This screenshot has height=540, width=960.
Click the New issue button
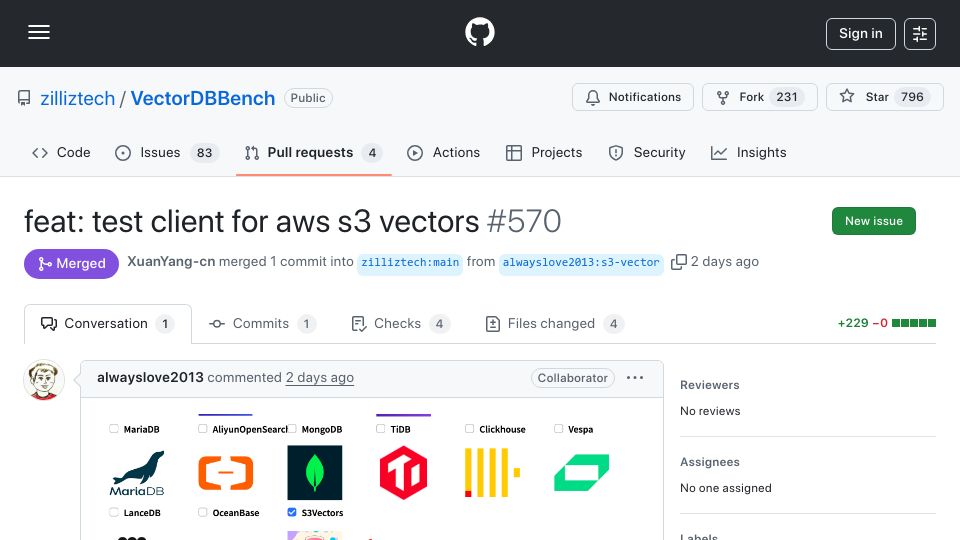pos(874,221)
